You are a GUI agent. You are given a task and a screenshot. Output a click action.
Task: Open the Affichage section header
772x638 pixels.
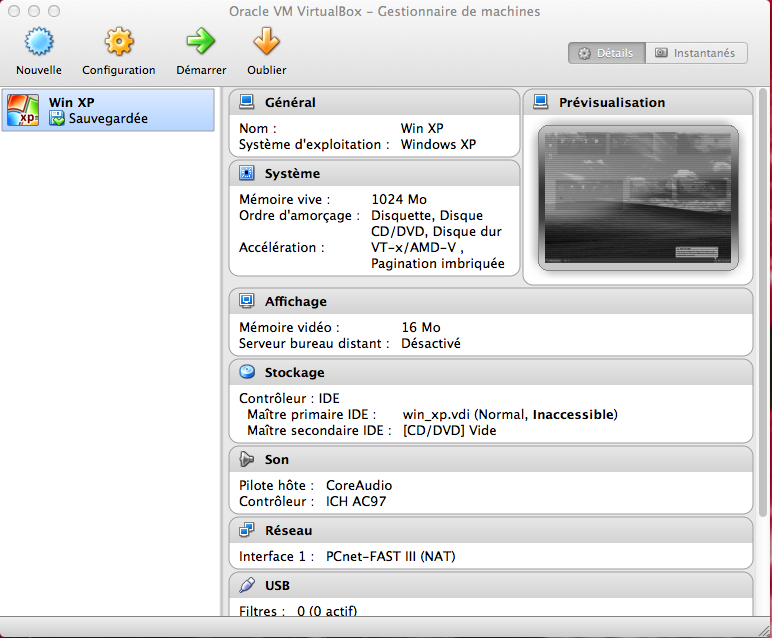[x=491, y=301]
